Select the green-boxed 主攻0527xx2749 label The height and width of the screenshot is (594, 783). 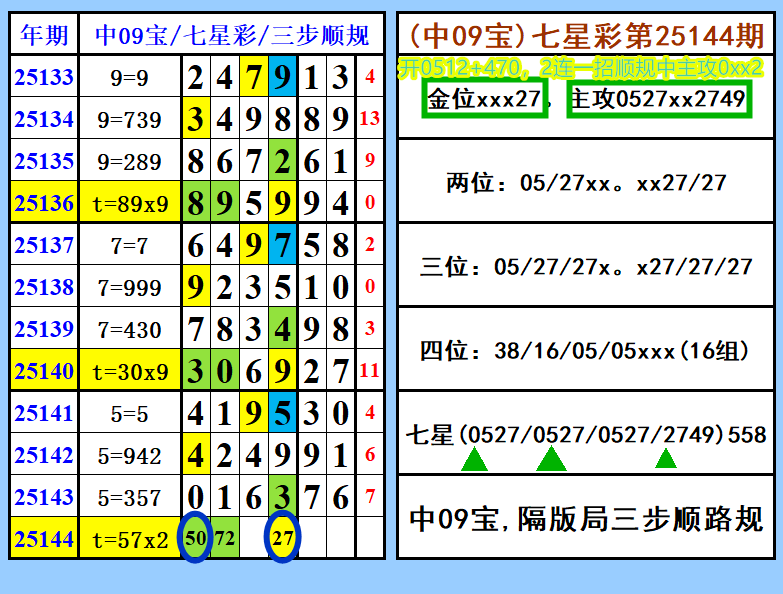659,98
